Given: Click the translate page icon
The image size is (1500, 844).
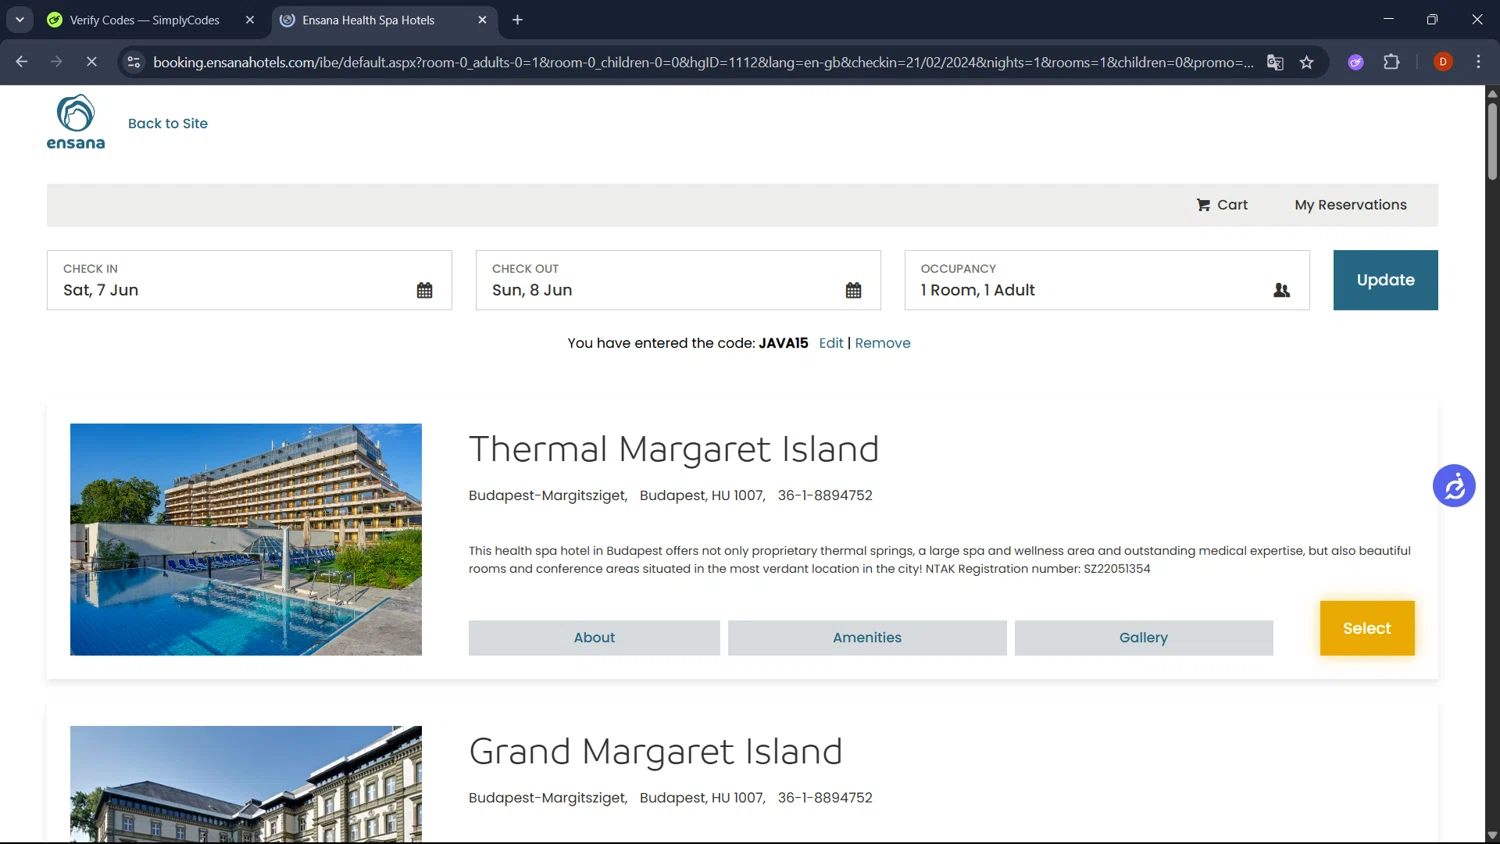Looking at the screenshot, I should pyautogui.click(x=1275, y=62).
